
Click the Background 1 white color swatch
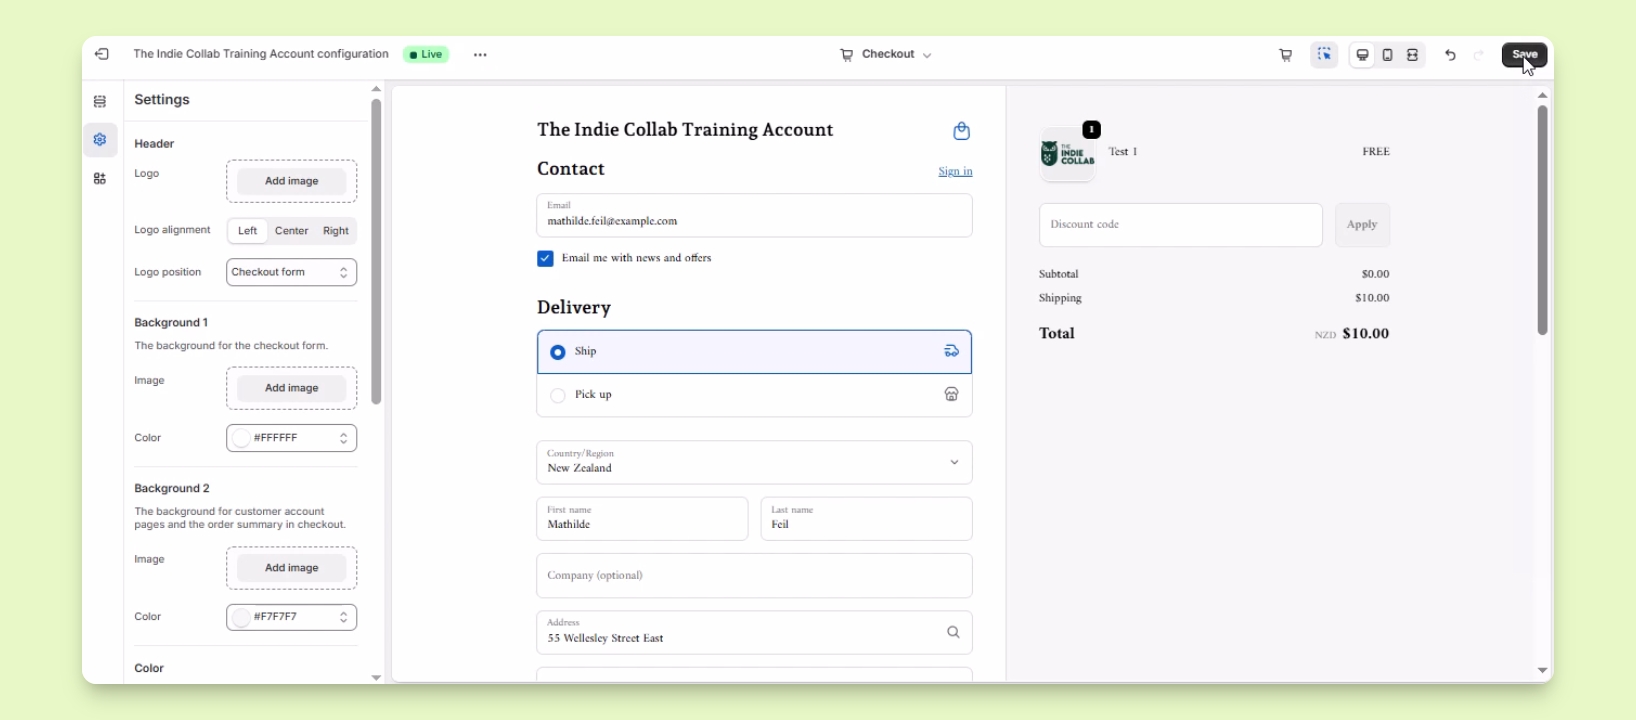point(241,438)
